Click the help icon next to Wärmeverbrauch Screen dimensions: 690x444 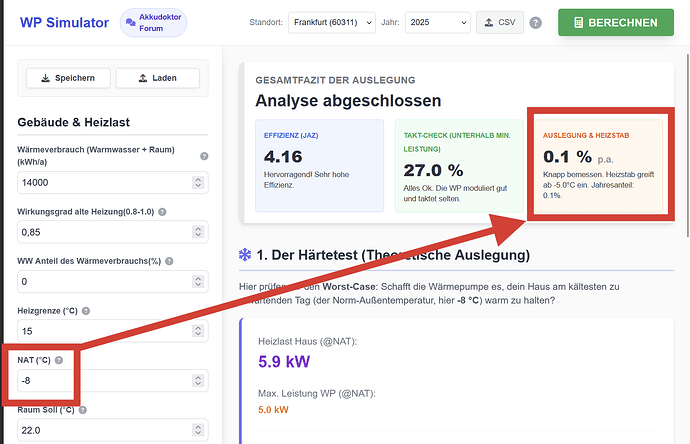[x=204, y=156]
